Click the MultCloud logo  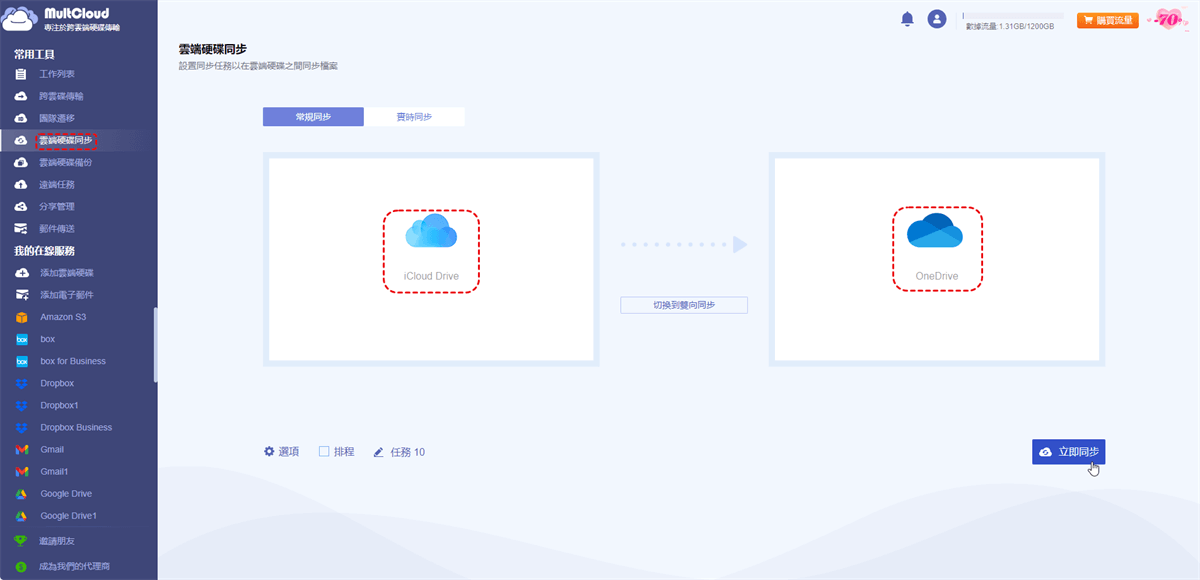(62, 20)
